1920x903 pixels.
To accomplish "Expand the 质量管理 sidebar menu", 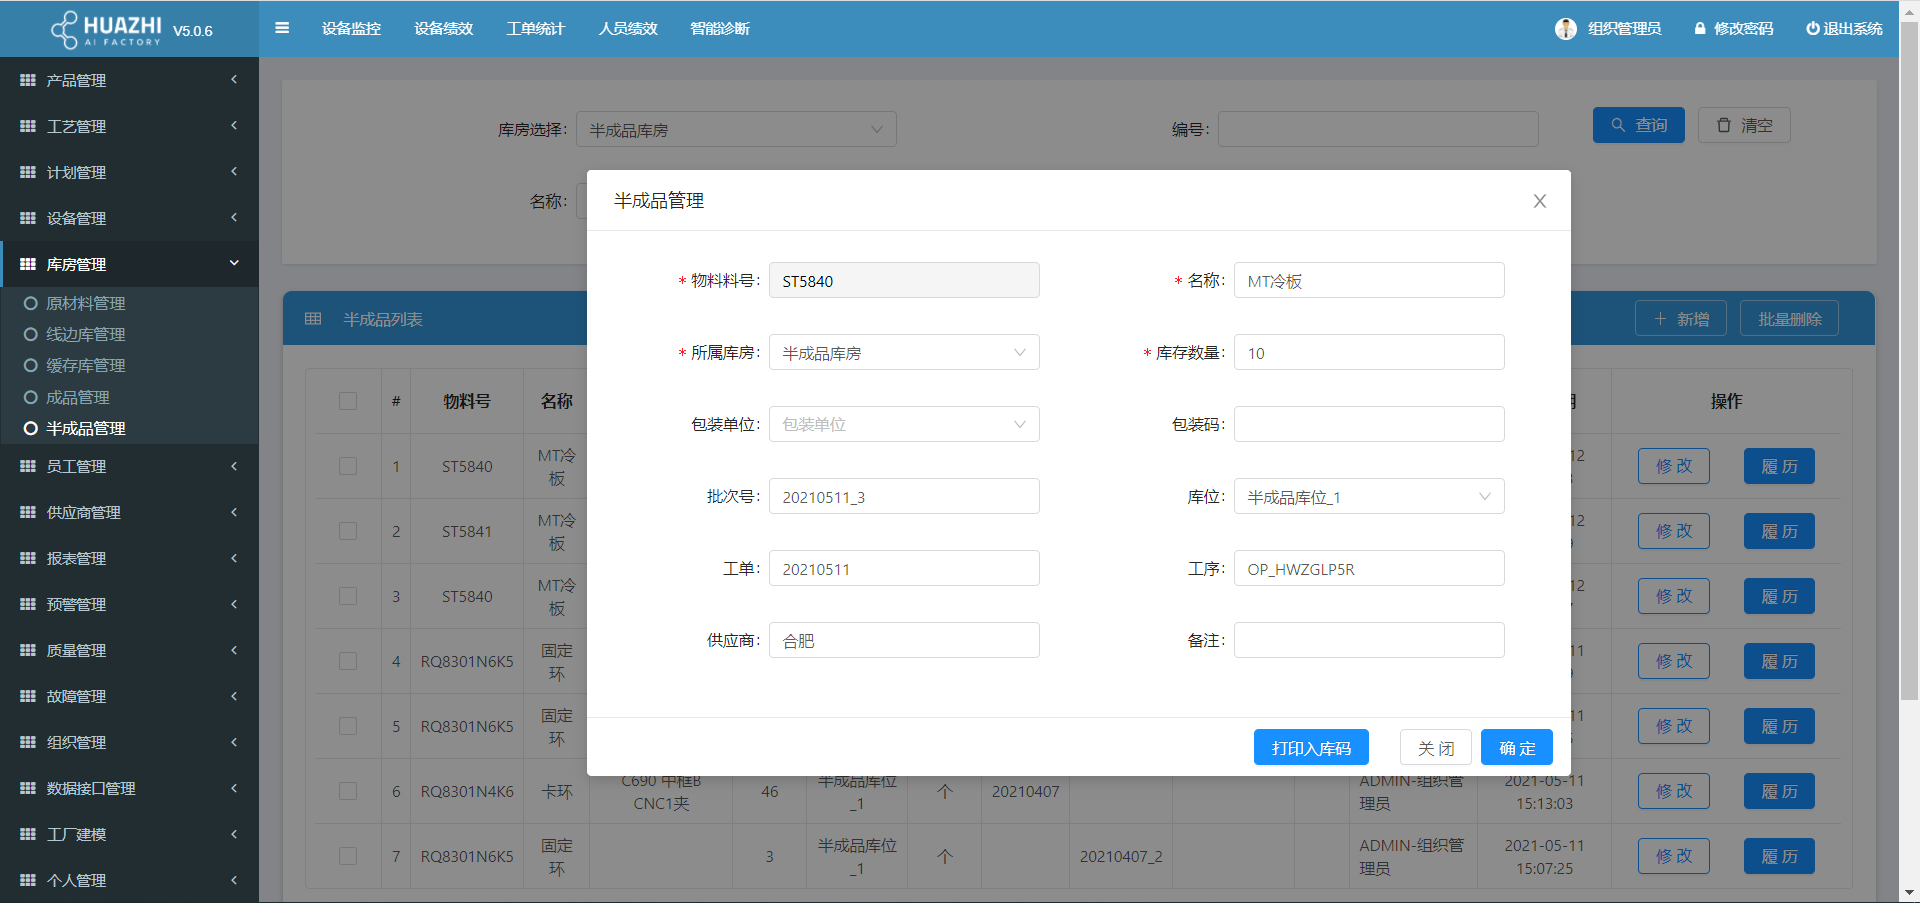I will tap(129, 650).
